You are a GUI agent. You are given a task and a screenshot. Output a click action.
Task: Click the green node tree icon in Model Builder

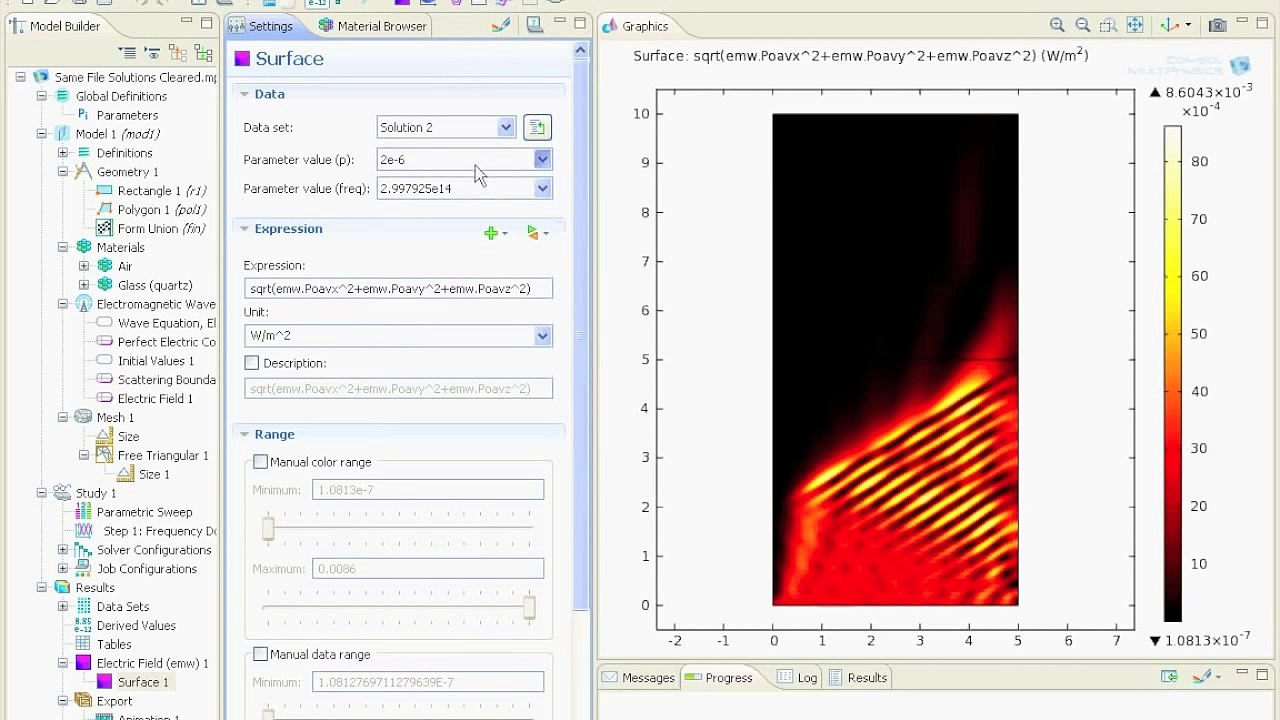pyautogui.click(x=204, y=52)
